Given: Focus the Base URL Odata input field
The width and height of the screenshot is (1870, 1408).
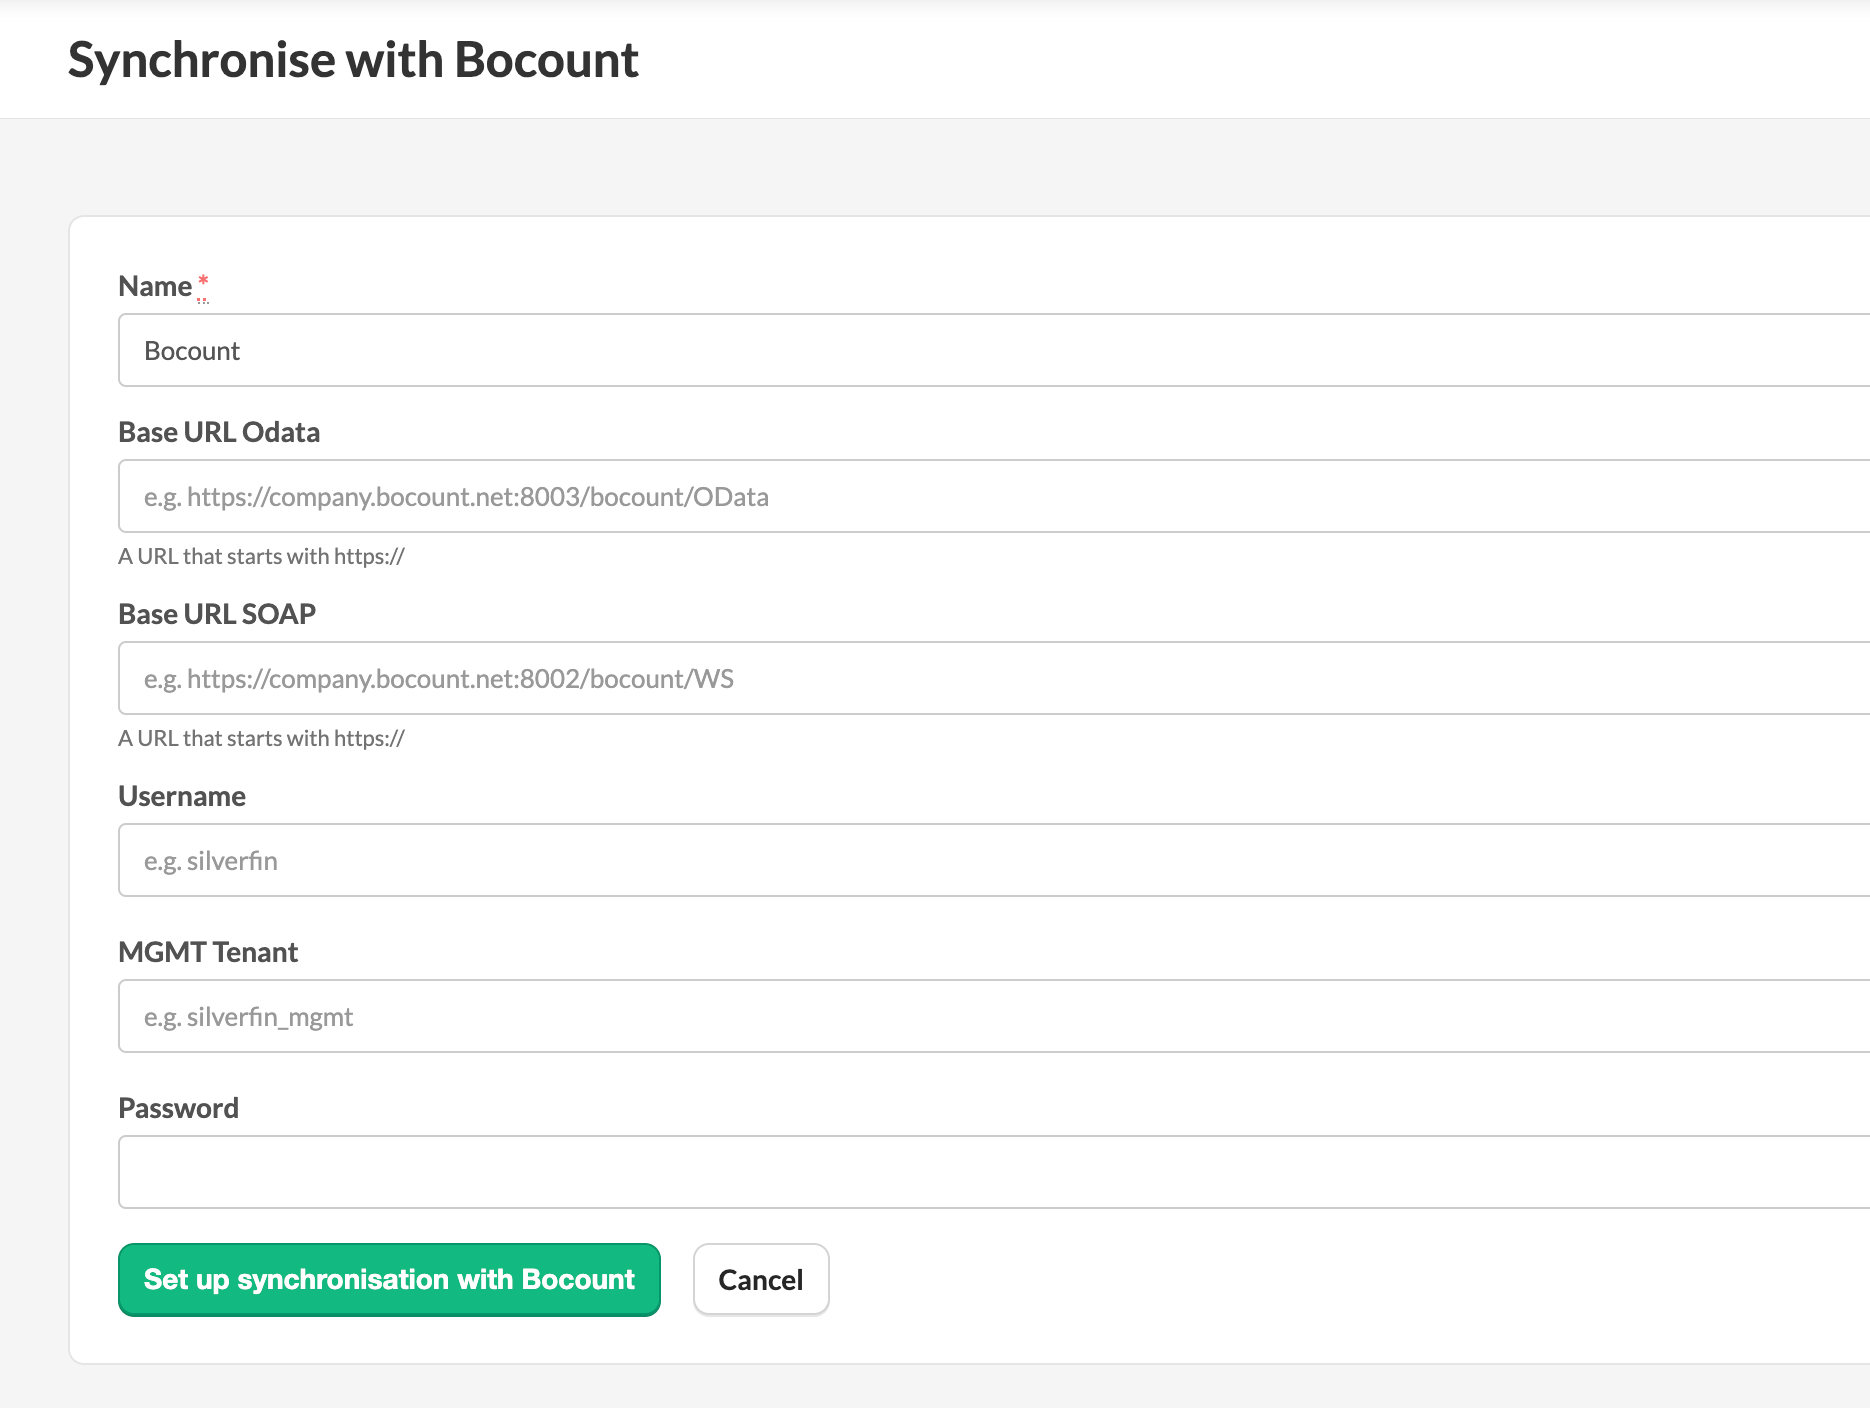Looking at the screenshot, I should coord(994,496).
